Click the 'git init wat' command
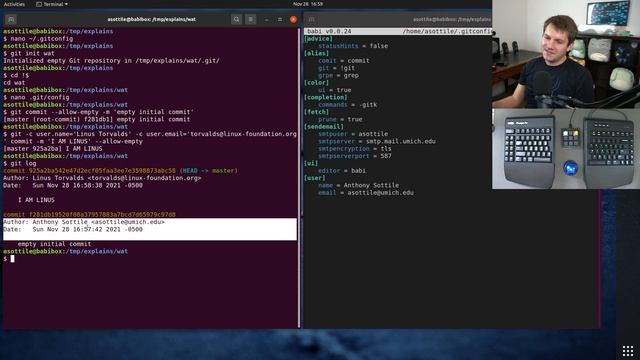Screen dimensions: 640x360 pos(29,53)
